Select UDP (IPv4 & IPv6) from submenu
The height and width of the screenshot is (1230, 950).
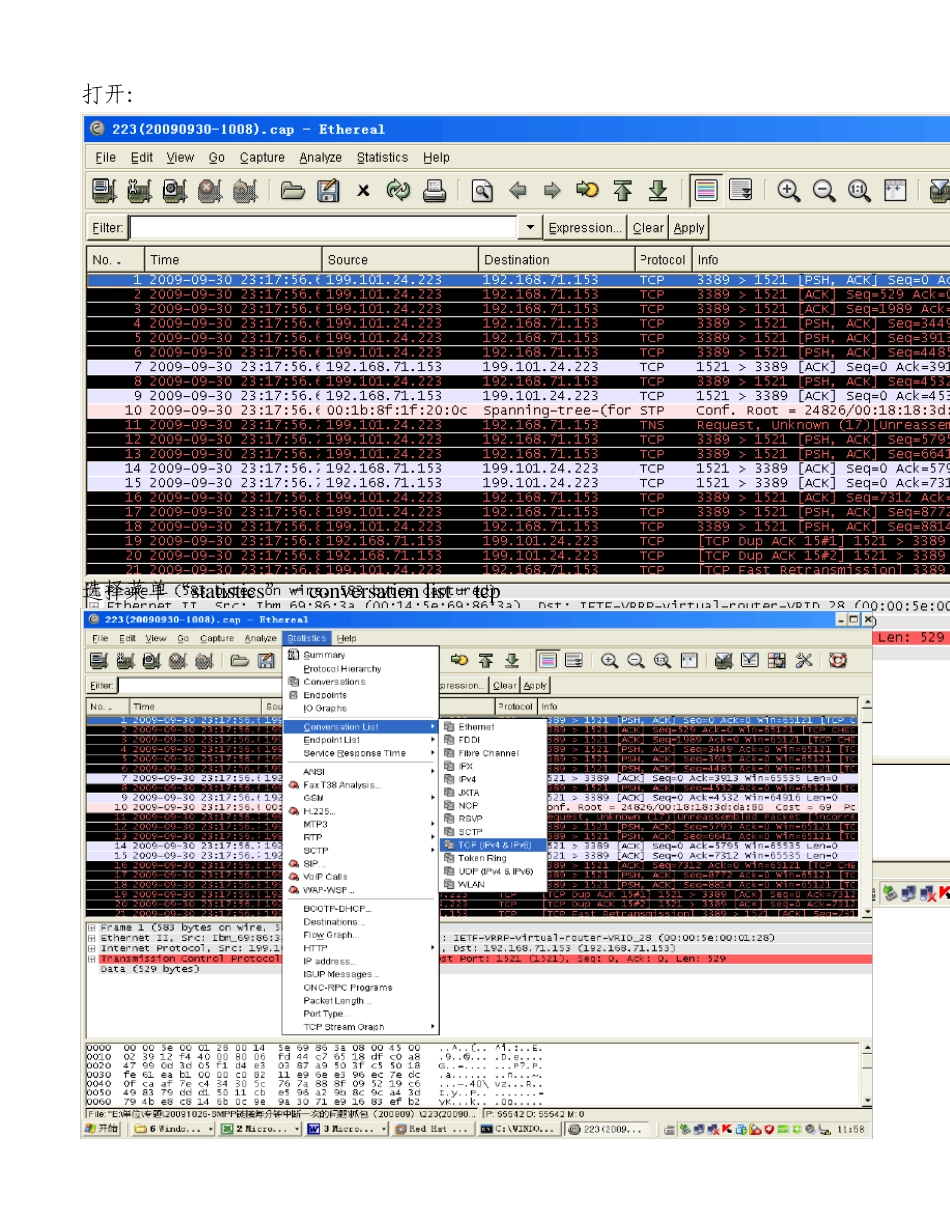[x=494, y=870]
